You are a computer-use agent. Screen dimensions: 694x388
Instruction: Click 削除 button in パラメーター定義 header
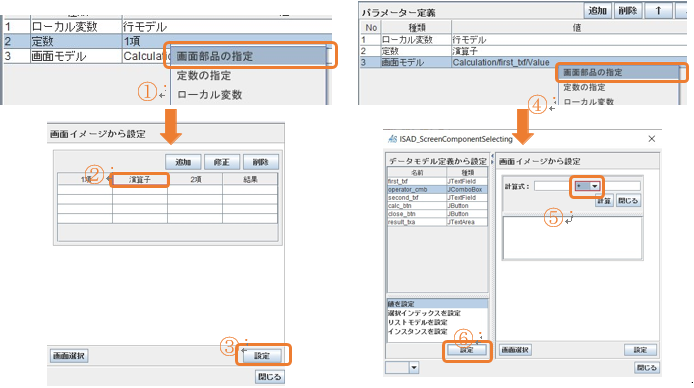(628, 11)
